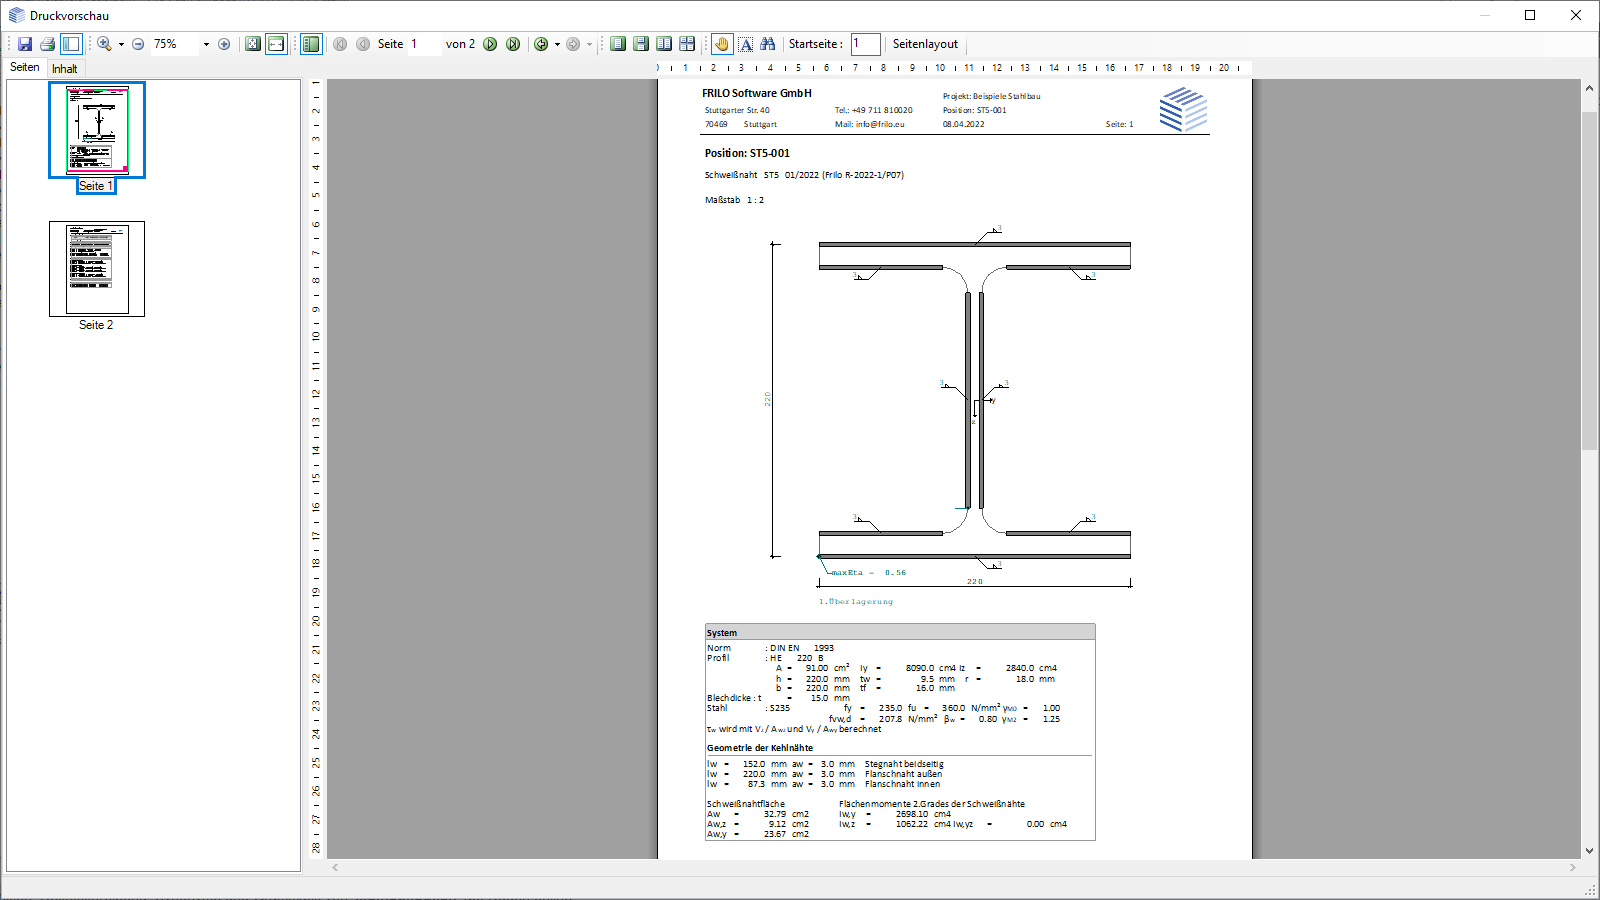1600x900 pixels.
Task: Select continuous page layout view
Action: tap(641, 44)
